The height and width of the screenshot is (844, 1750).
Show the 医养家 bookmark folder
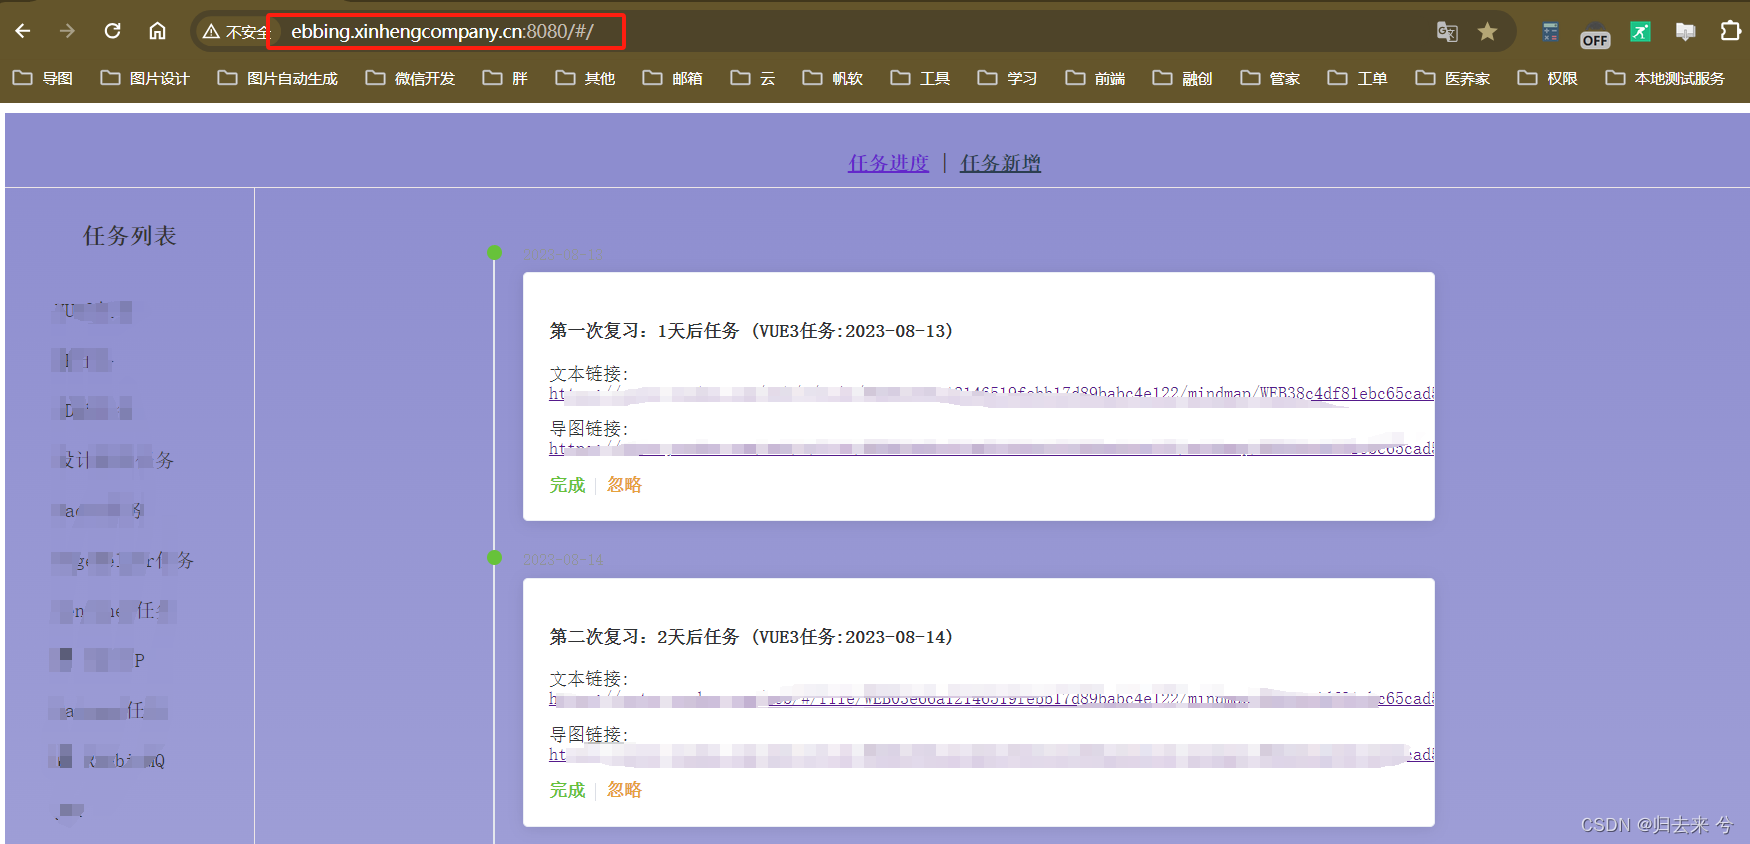1452,78
